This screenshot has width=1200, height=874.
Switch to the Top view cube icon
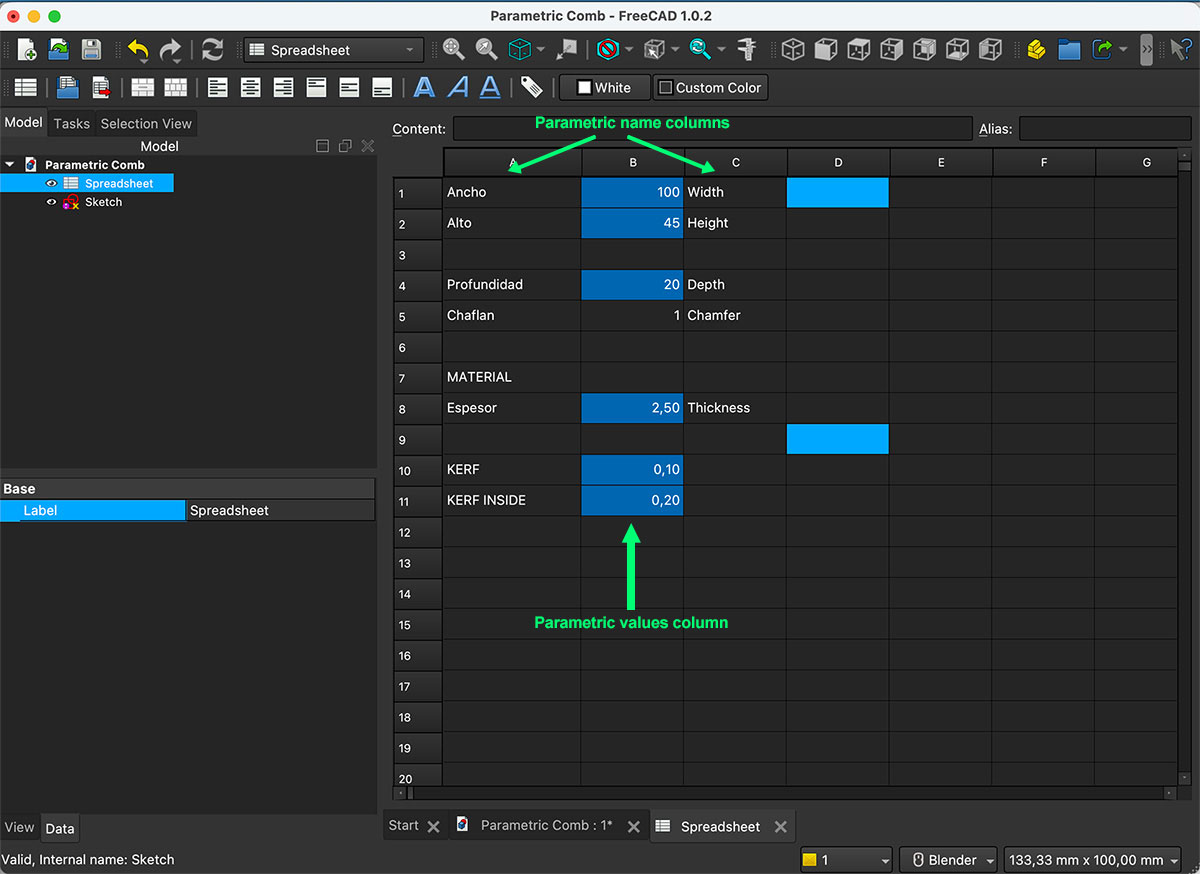tap(858, 49)
